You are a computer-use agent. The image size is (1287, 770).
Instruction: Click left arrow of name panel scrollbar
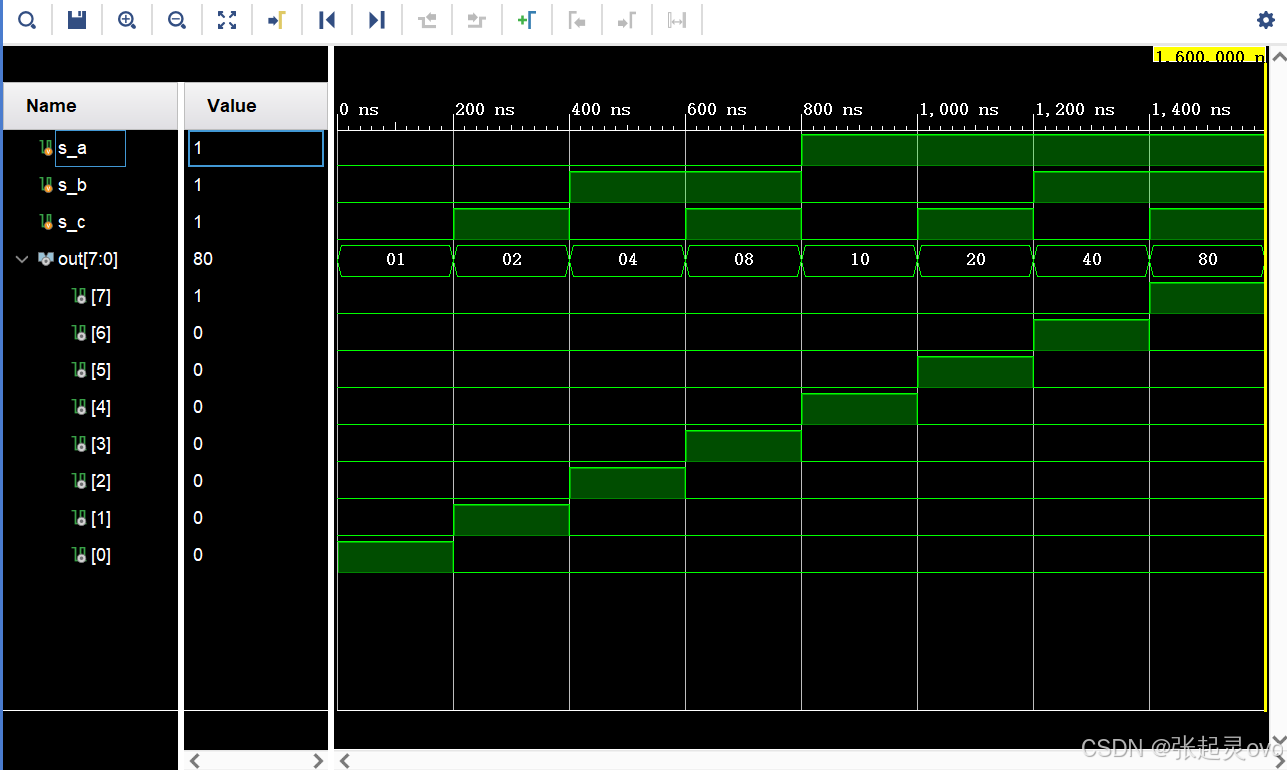click(195, 761)
